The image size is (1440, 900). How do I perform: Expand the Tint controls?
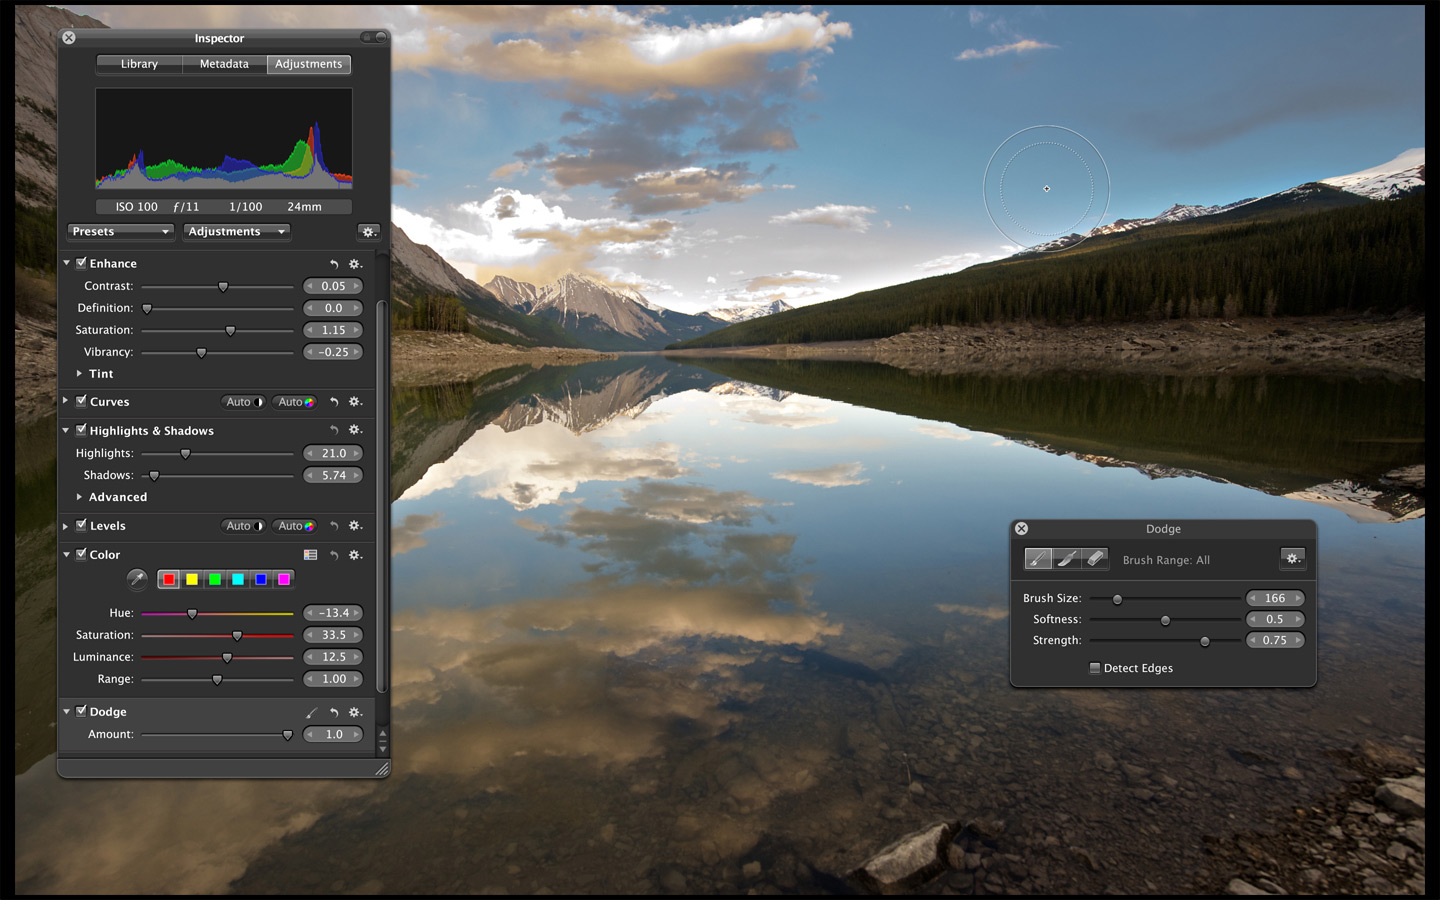[79, 373]
